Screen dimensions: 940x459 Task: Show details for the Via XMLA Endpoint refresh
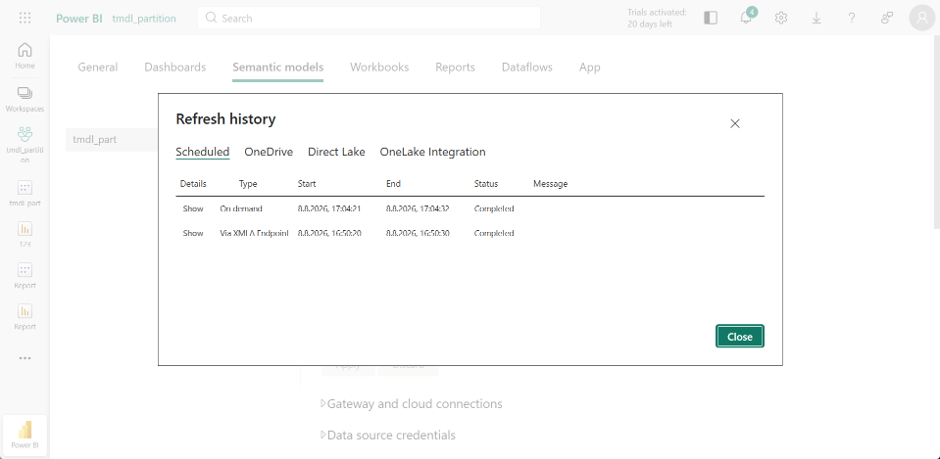tap(193, 232)
